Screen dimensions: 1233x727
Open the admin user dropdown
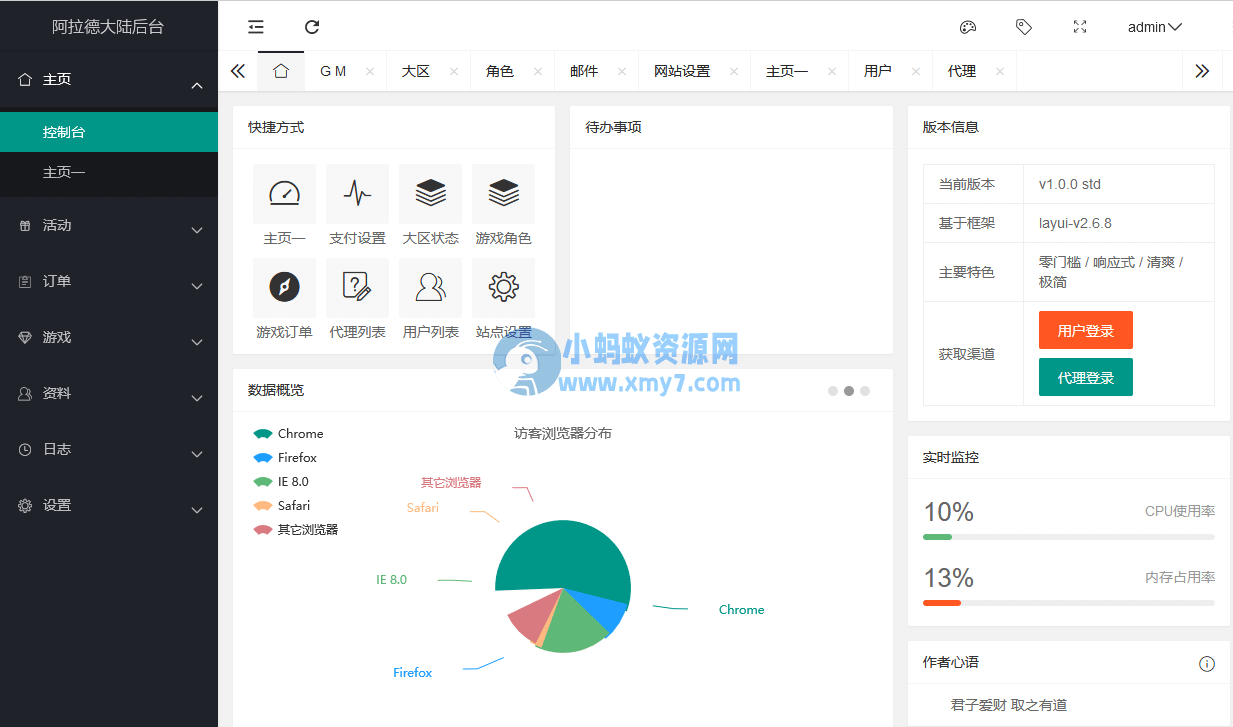1155,27
